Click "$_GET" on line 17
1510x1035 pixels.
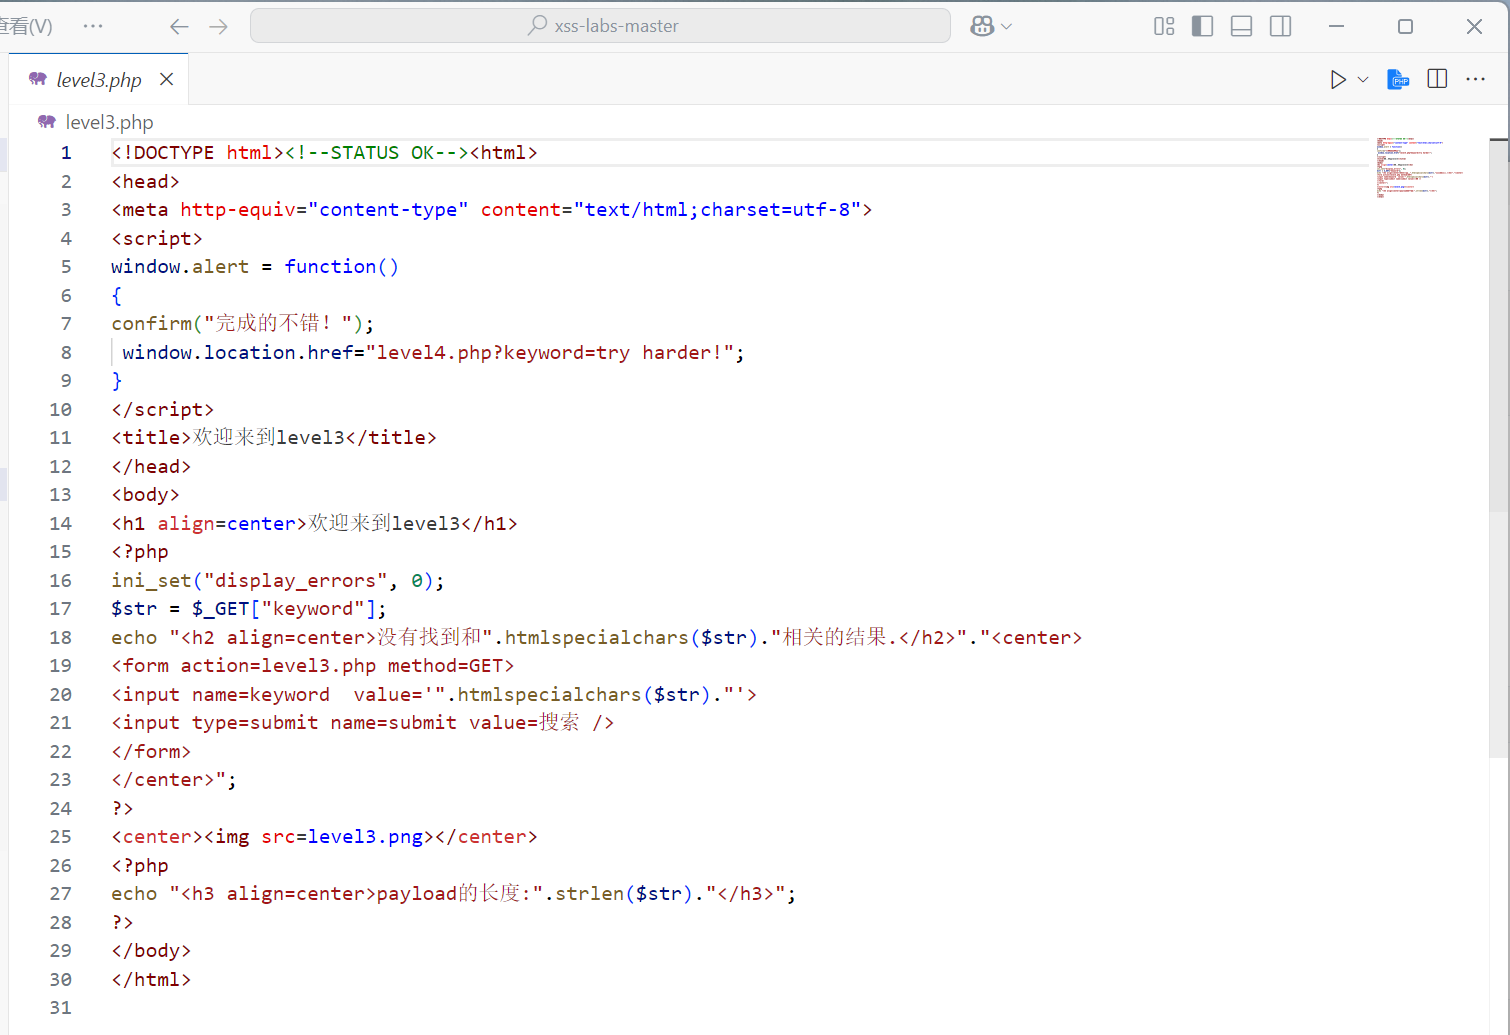coord(220,609)
